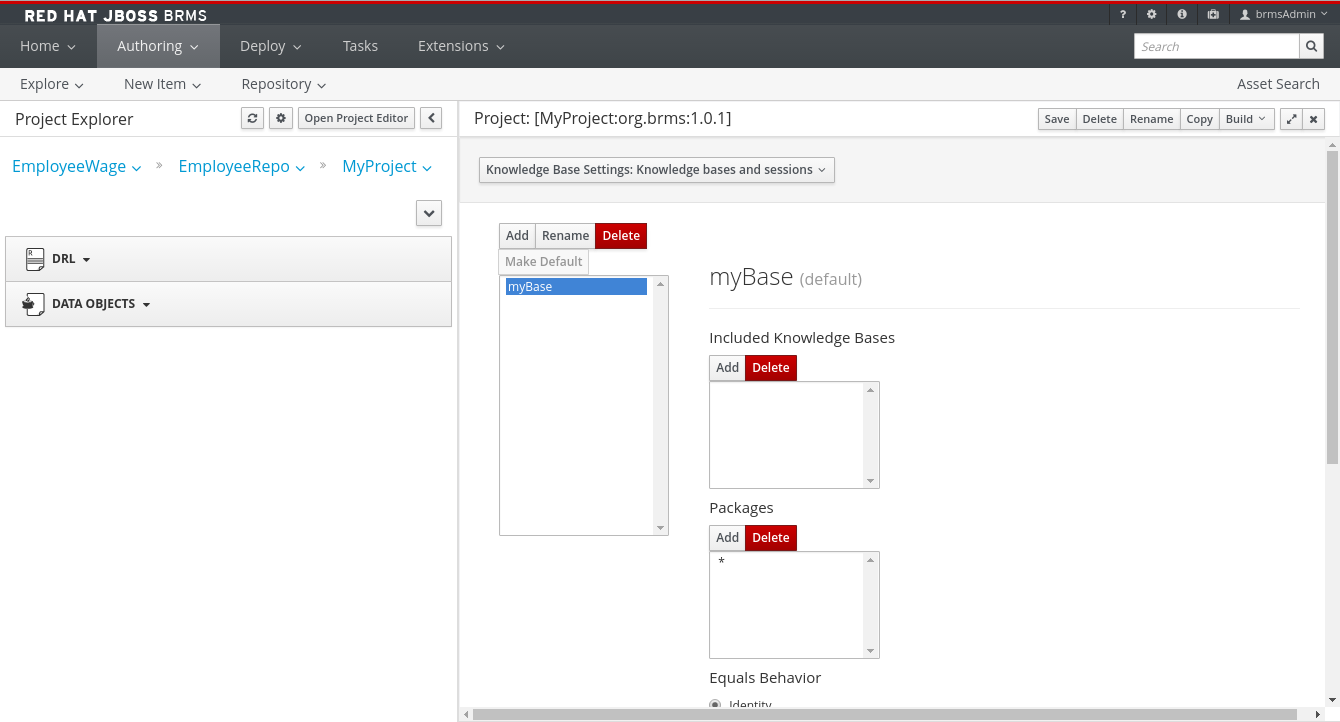Open the Deploy menu
This screenshot has height=722, width=1340.
[x=271, y=46]
